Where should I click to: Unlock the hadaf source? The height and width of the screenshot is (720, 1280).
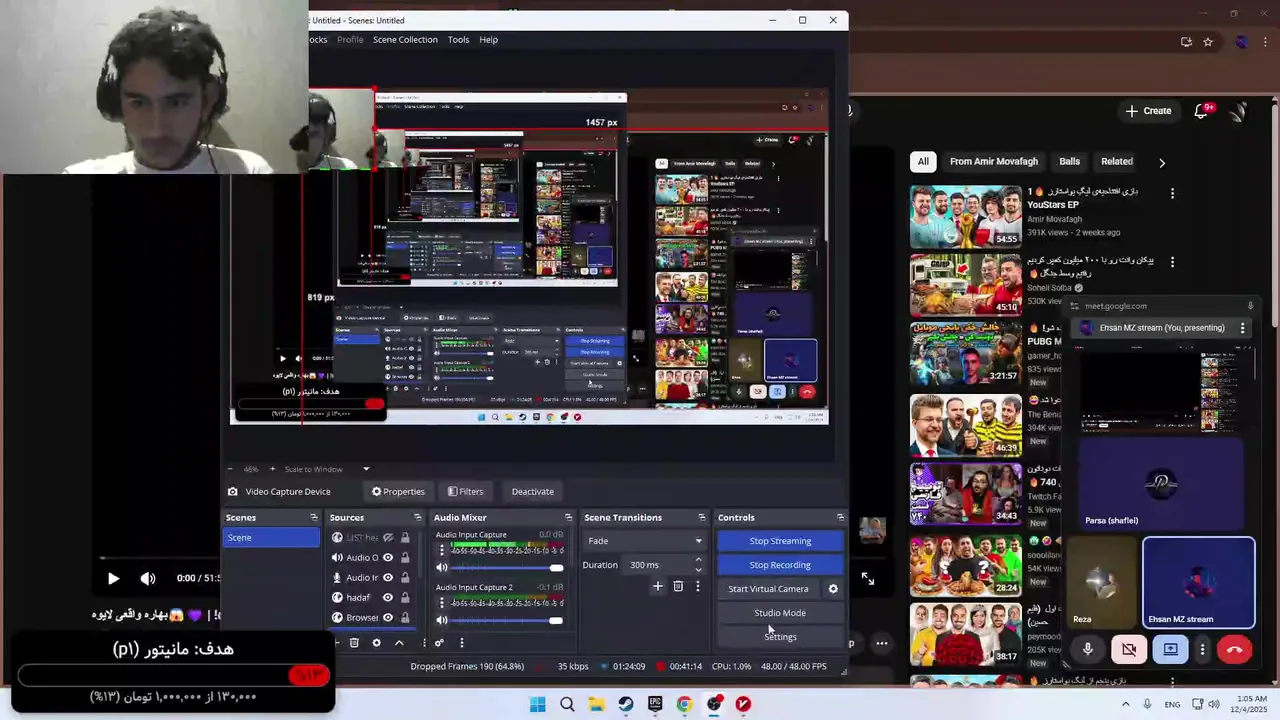pyautogui.click(x=405, y=598)
